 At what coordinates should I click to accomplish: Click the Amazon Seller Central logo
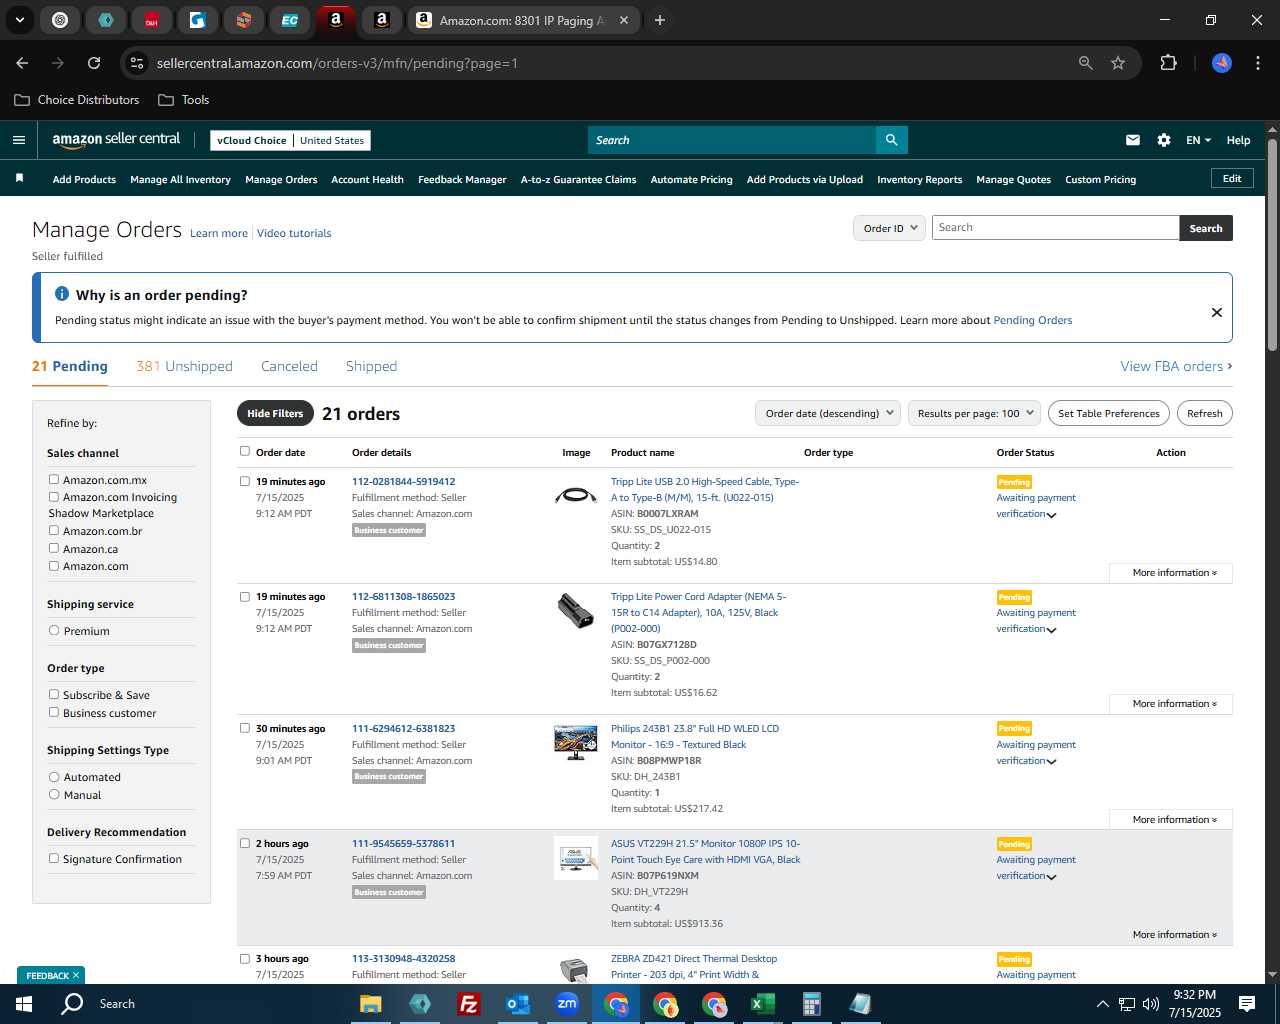pos(116,140)
